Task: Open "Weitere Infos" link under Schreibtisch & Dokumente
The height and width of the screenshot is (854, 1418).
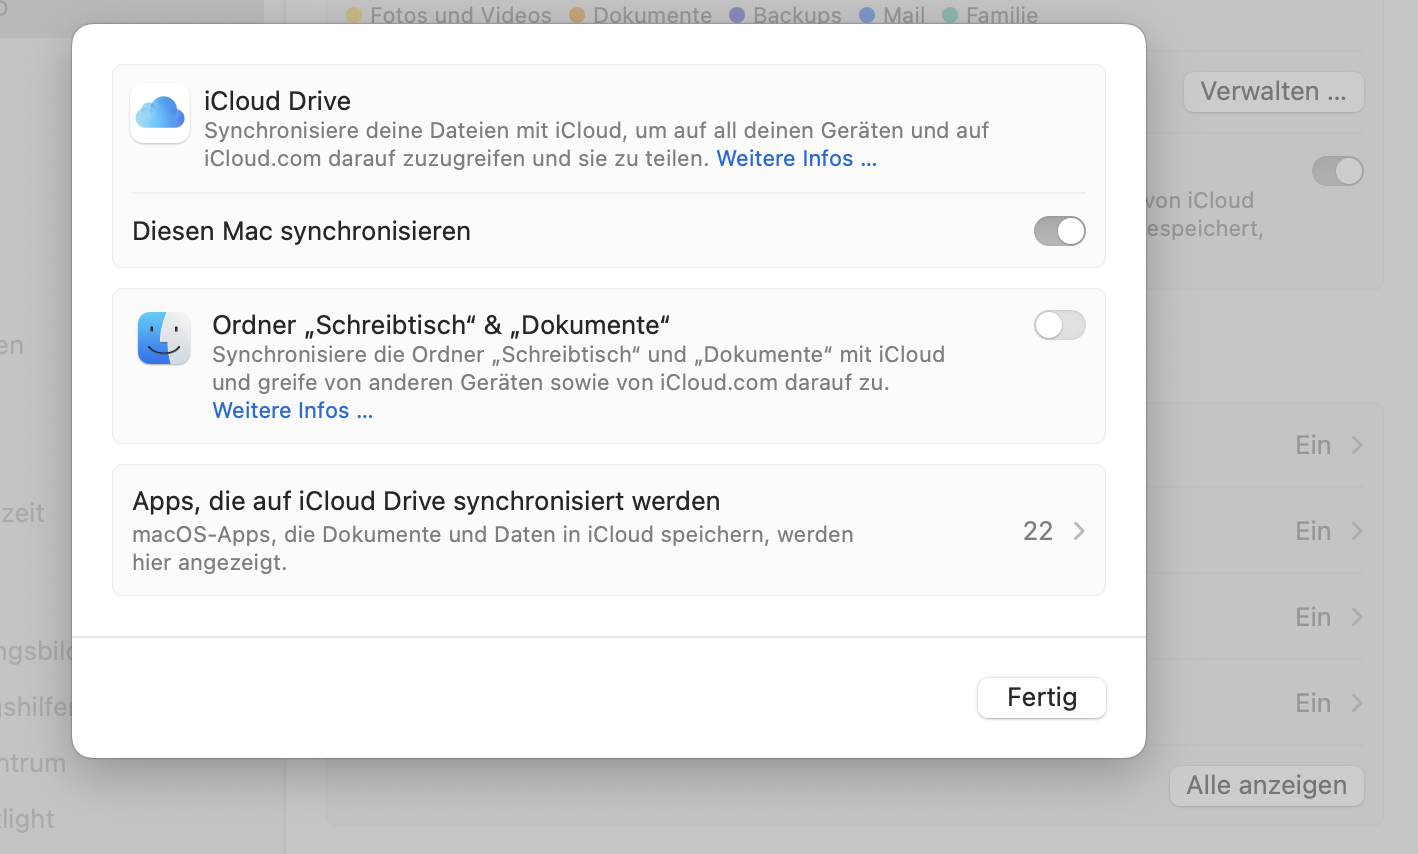Action: click(x=292, y=411)
